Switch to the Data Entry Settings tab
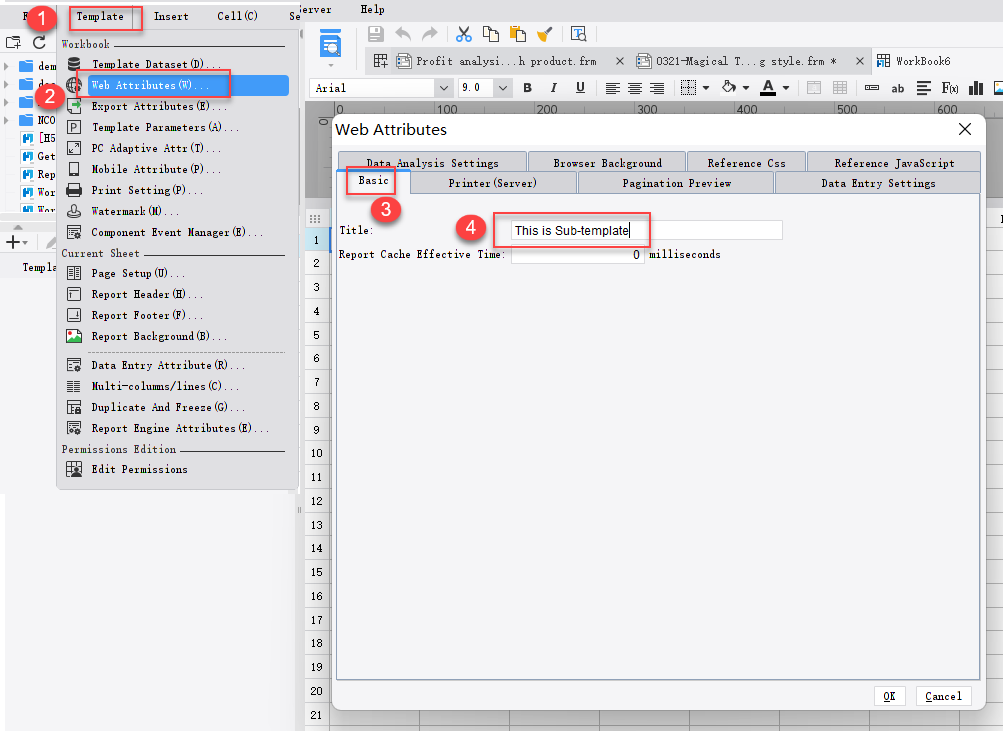The height and width of the screenshot is (731, 1003). 877,183
